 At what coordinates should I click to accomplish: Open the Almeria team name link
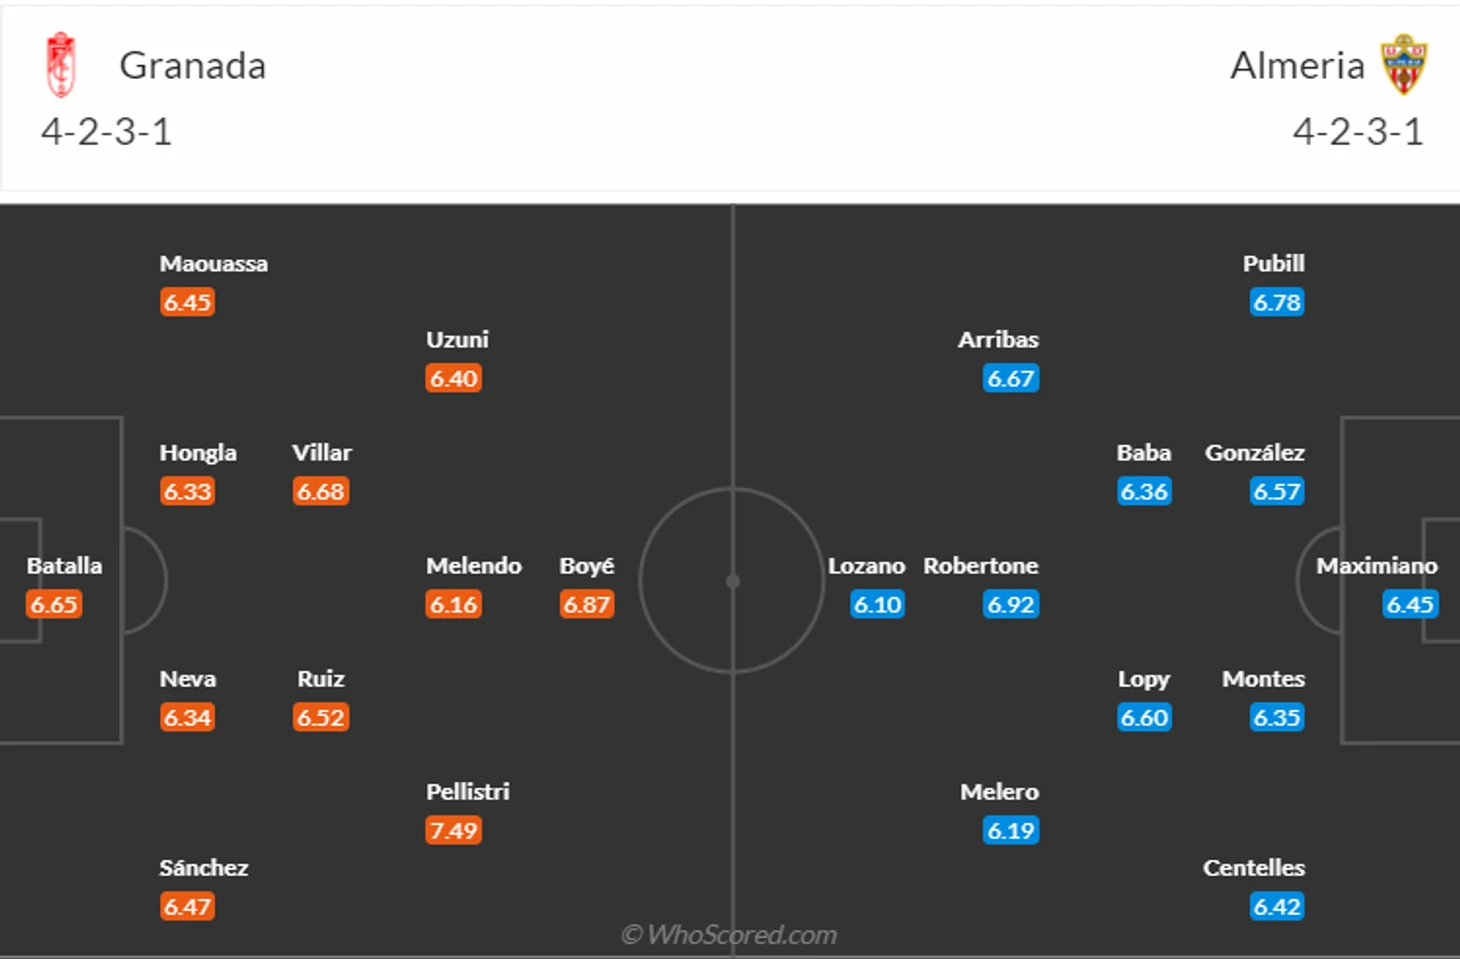1297,66
